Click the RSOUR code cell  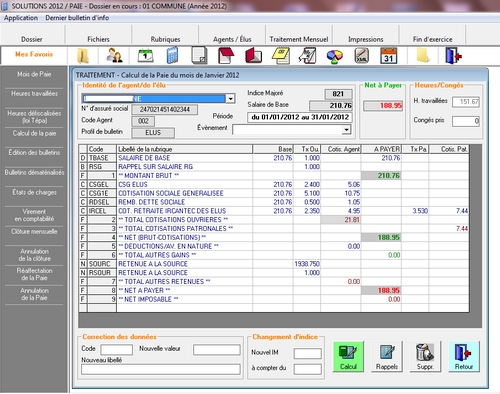(x=102, y=273)
